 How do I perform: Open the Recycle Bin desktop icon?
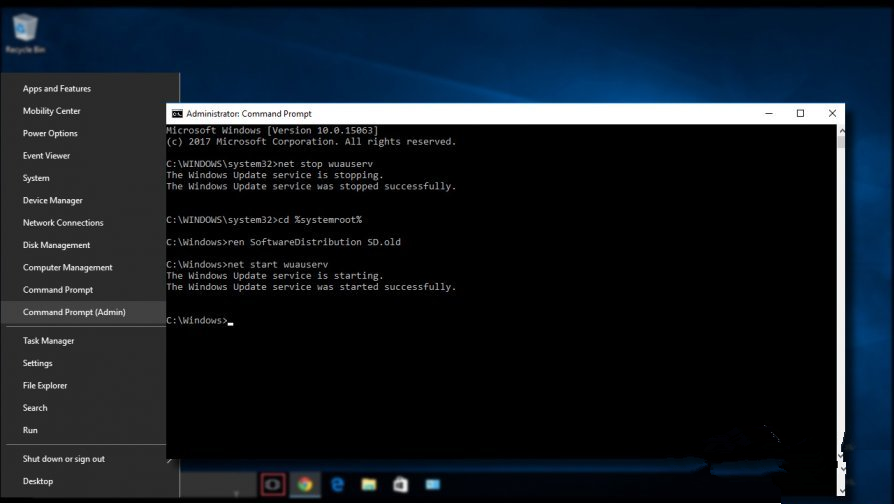[x=25, y=34]
